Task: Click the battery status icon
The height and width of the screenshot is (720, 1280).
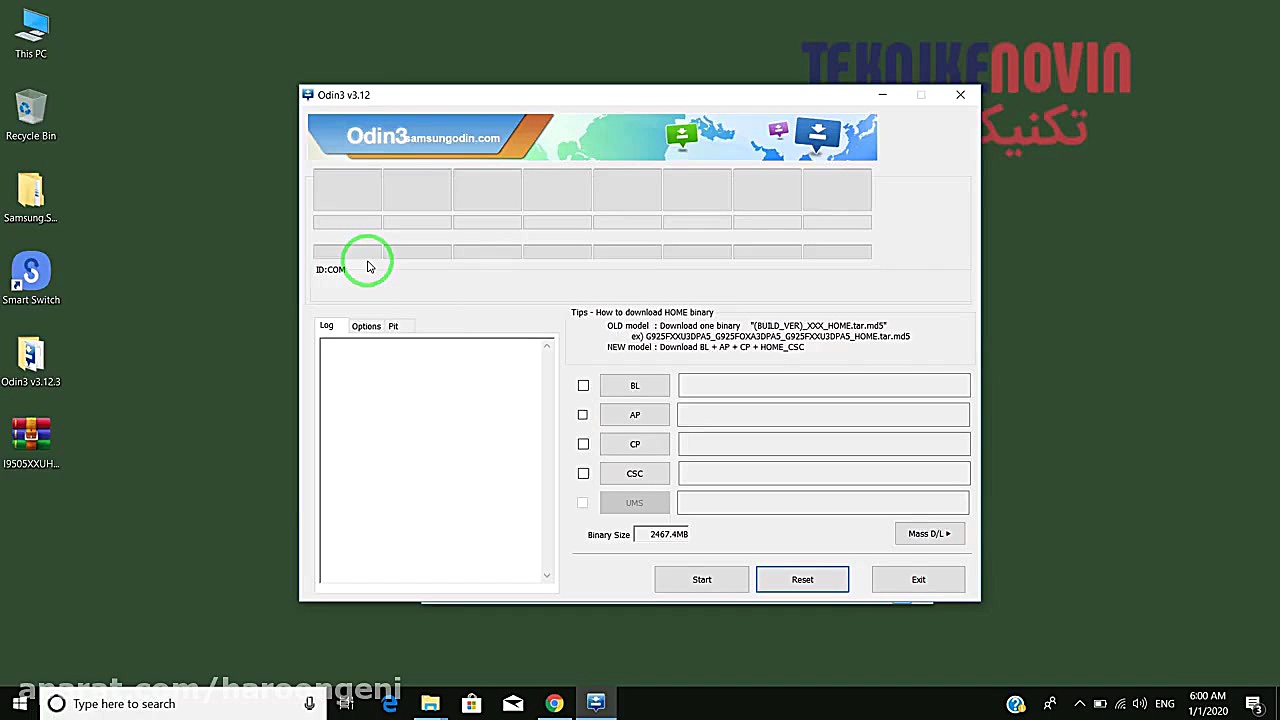Action: [1100, 704]
